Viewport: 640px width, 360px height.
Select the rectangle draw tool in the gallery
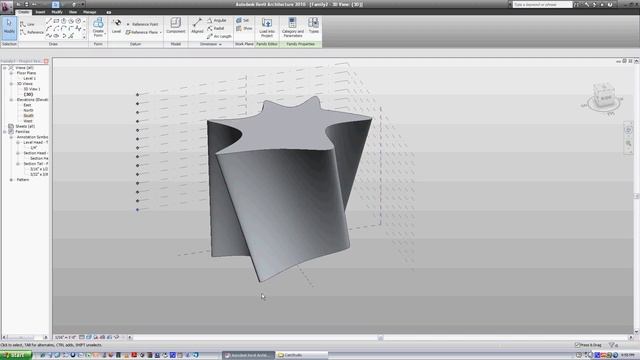click(56, 21)
